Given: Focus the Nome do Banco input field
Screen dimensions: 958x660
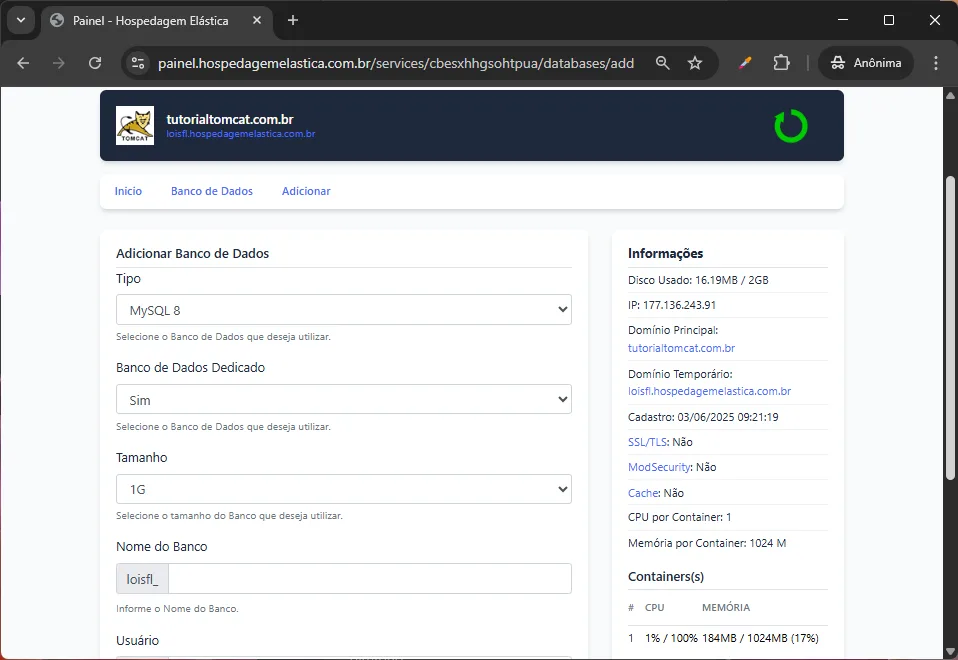Looking at the screenshot, I should [370, 579].
